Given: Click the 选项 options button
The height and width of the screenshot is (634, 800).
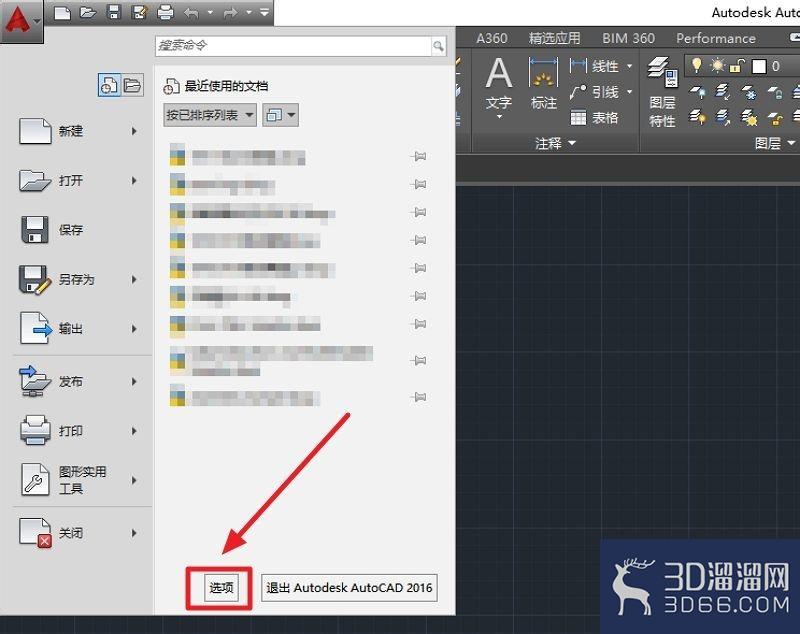Looking at the screenshot, I should [221, 588].
